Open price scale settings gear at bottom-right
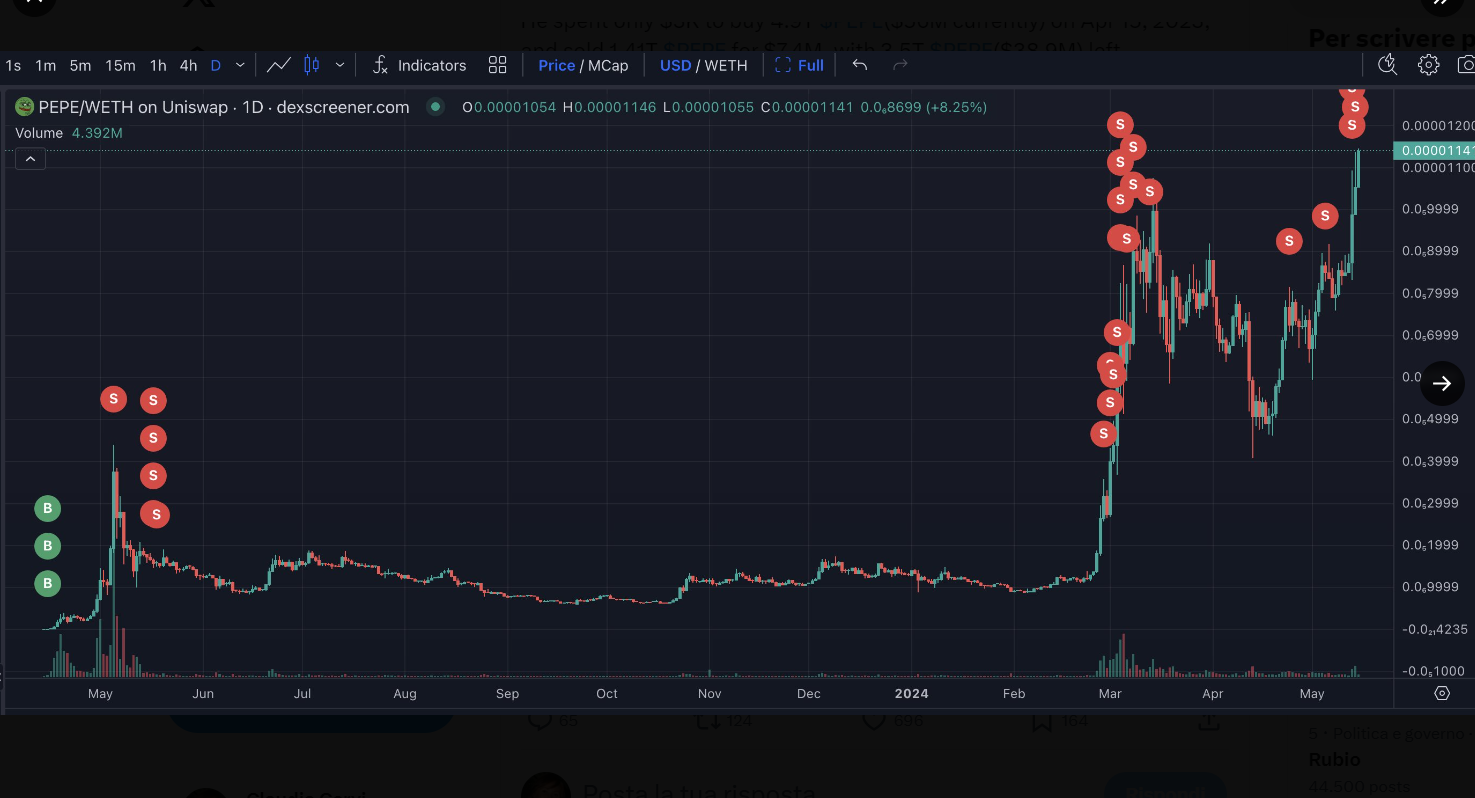Viewport: 1475px width, 798px height. click(1442, 693)
